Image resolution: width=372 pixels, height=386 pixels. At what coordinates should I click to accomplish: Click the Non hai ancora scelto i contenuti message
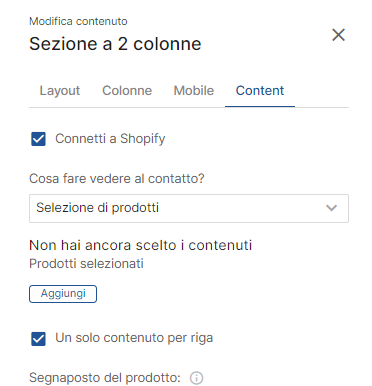click(141, 245)
